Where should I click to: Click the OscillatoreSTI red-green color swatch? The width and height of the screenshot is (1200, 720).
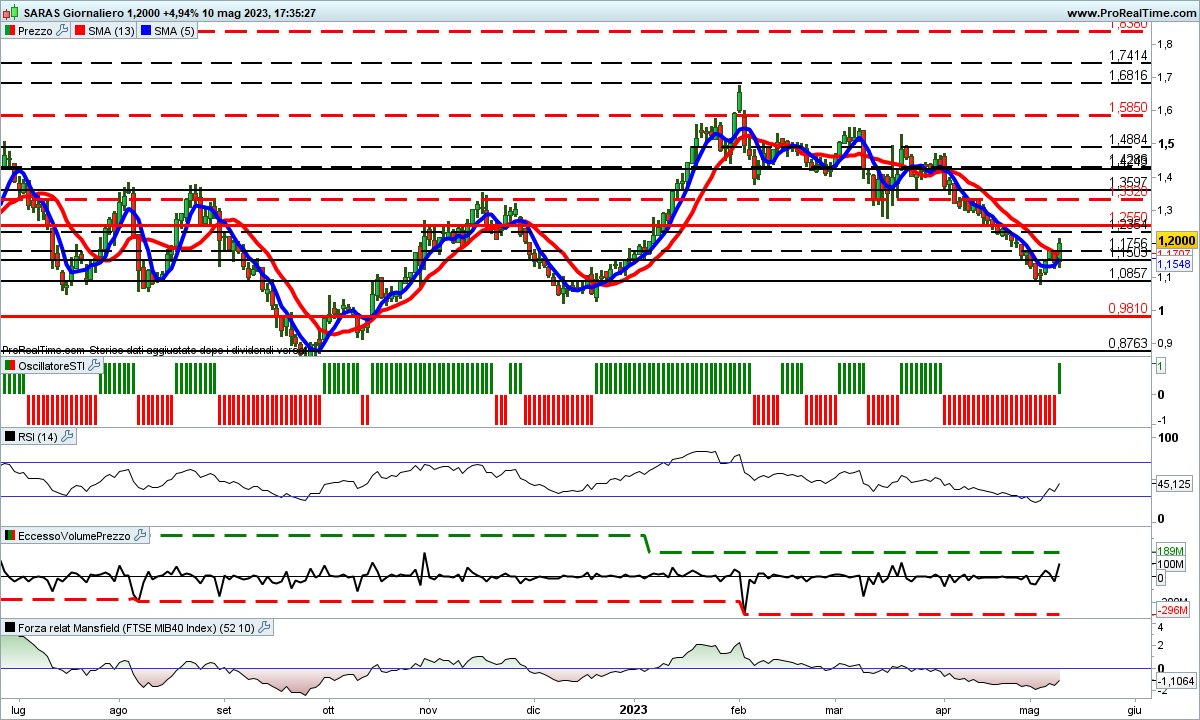click(x=10, y=366)
